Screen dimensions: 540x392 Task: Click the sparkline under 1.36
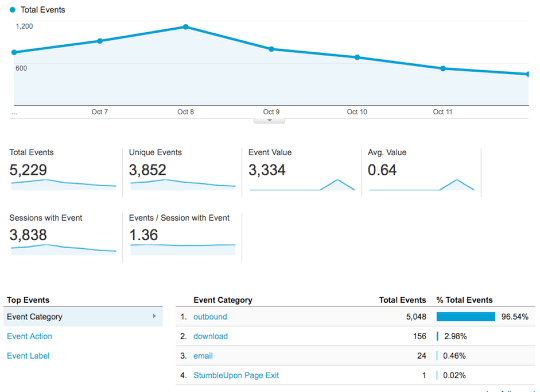pos(183,250)
